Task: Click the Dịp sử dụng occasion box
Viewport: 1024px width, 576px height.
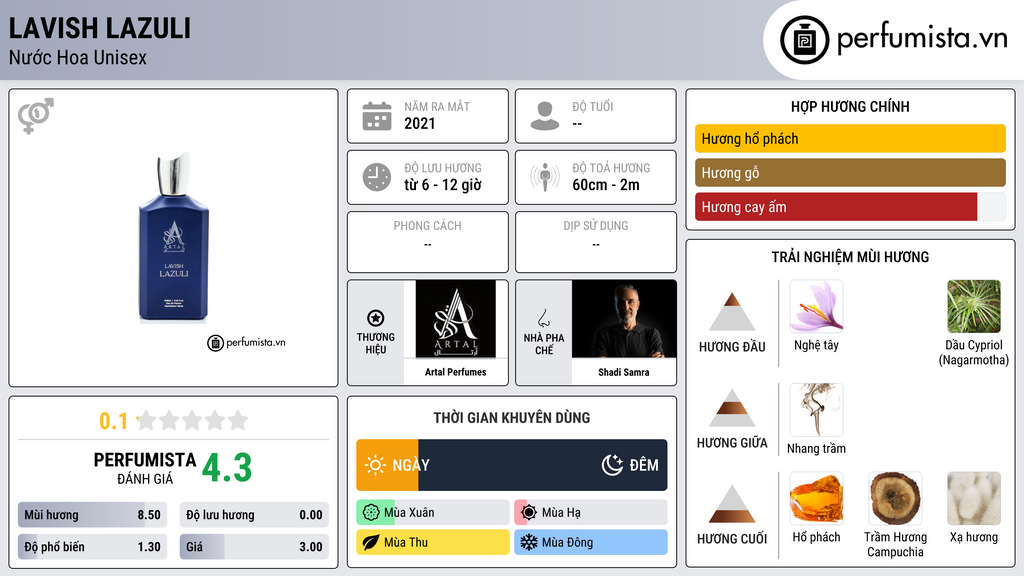Action: [x=596, y=242]
